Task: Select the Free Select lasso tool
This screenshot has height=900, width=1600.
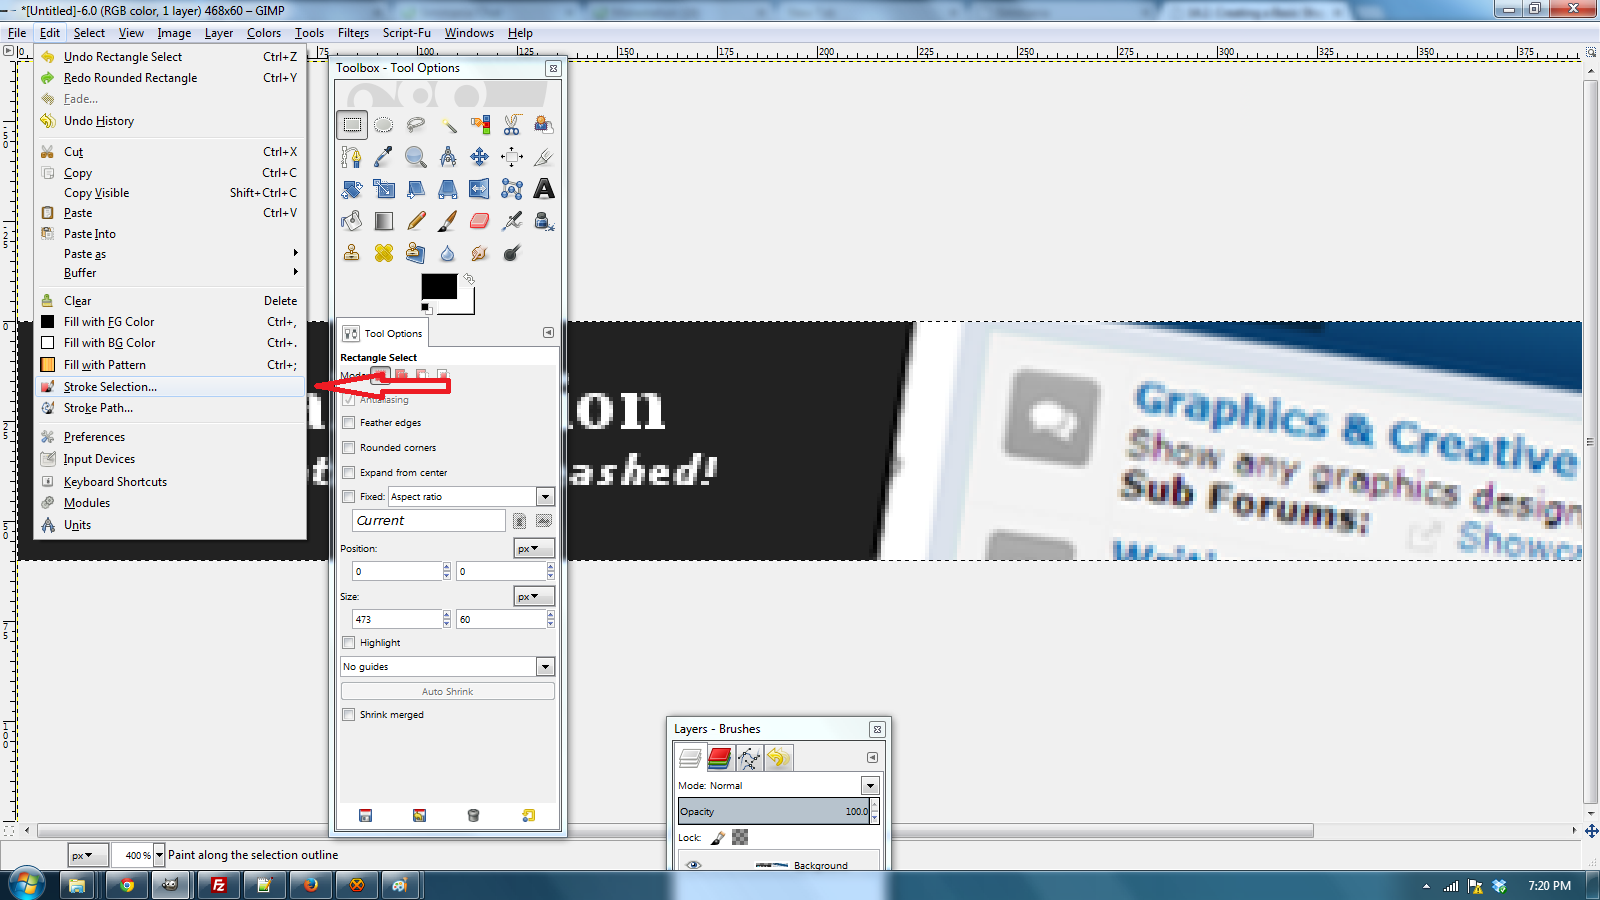Action: pyautogui.click(x=416, y=125)
